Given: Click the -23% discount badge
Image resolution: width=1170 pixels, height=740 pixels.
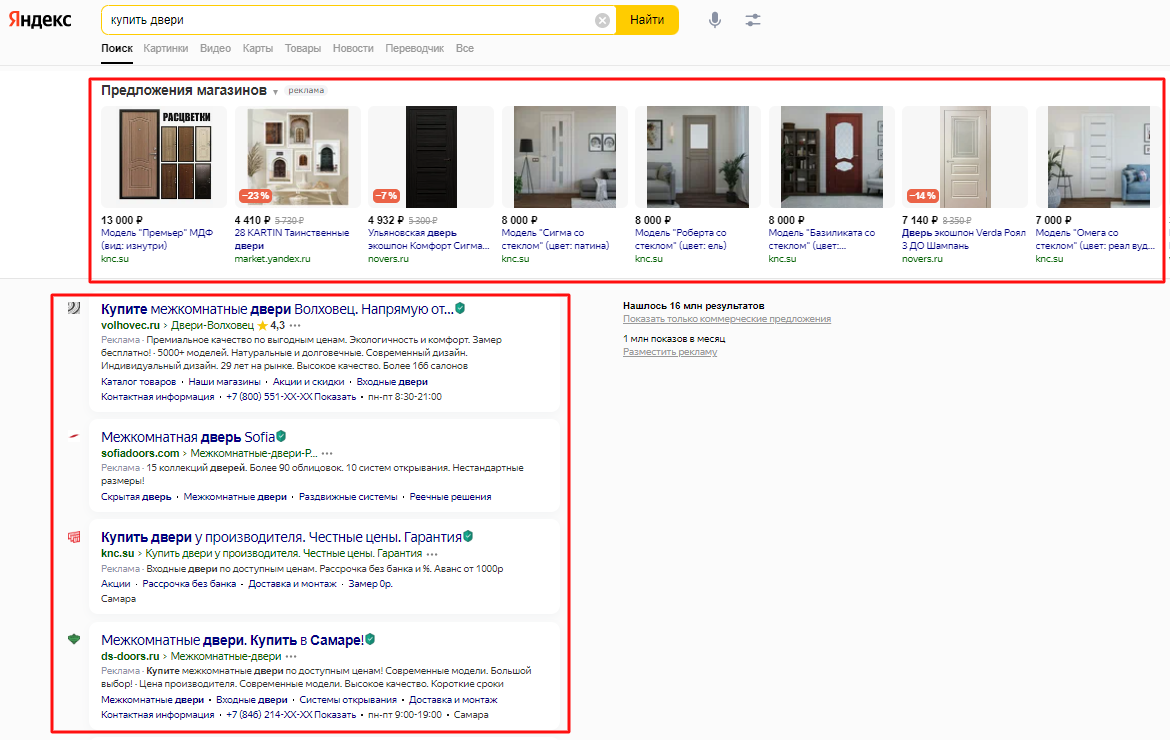Looking at the screenshot, I should 255,195.
